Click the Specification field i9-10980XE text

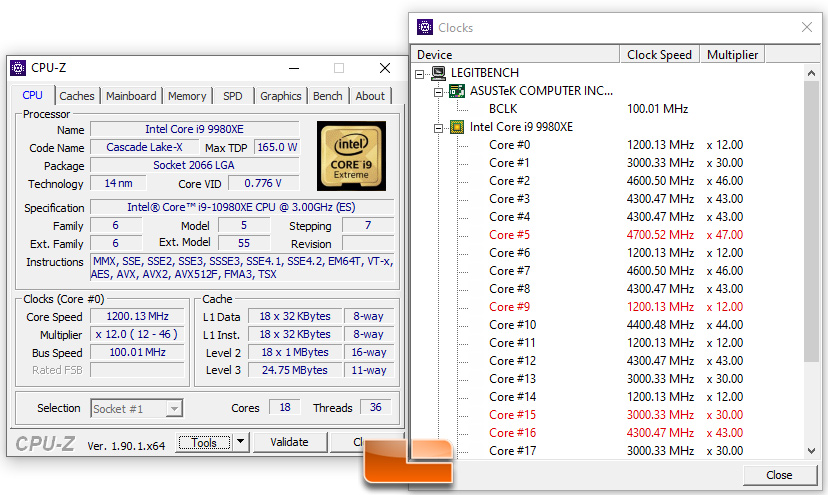click(242, 207)
